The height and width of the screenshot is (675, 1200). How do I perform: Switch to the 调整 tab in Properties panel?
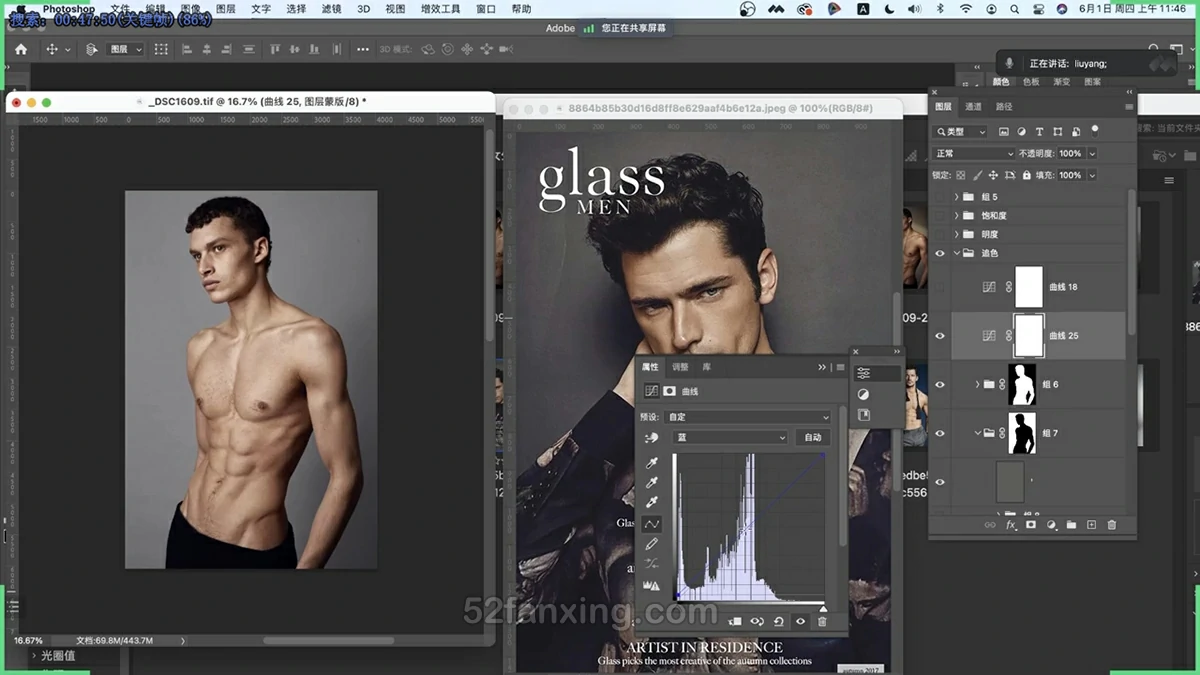680,368
